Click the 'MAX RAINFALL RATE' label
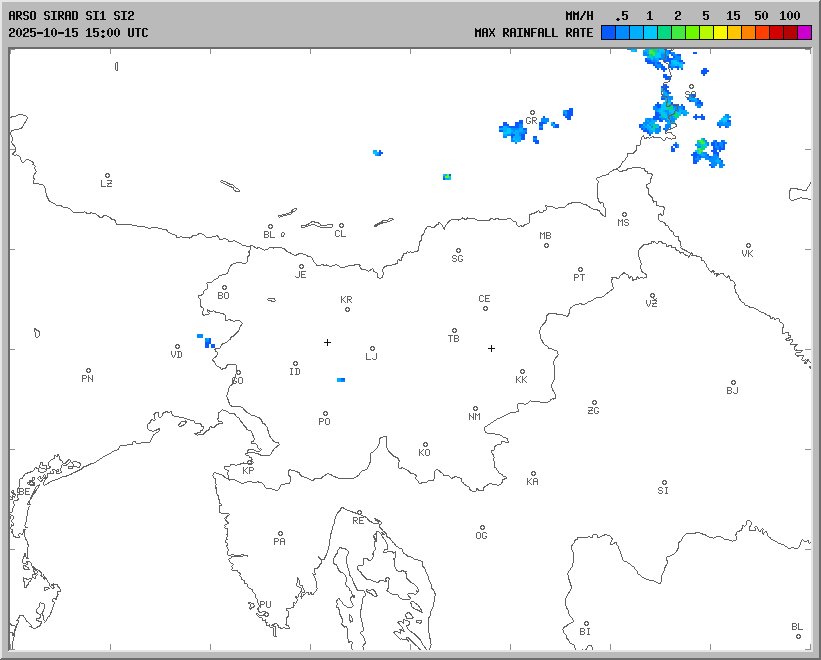This screenshot has width=821, height=660. [x=533, y=32]
